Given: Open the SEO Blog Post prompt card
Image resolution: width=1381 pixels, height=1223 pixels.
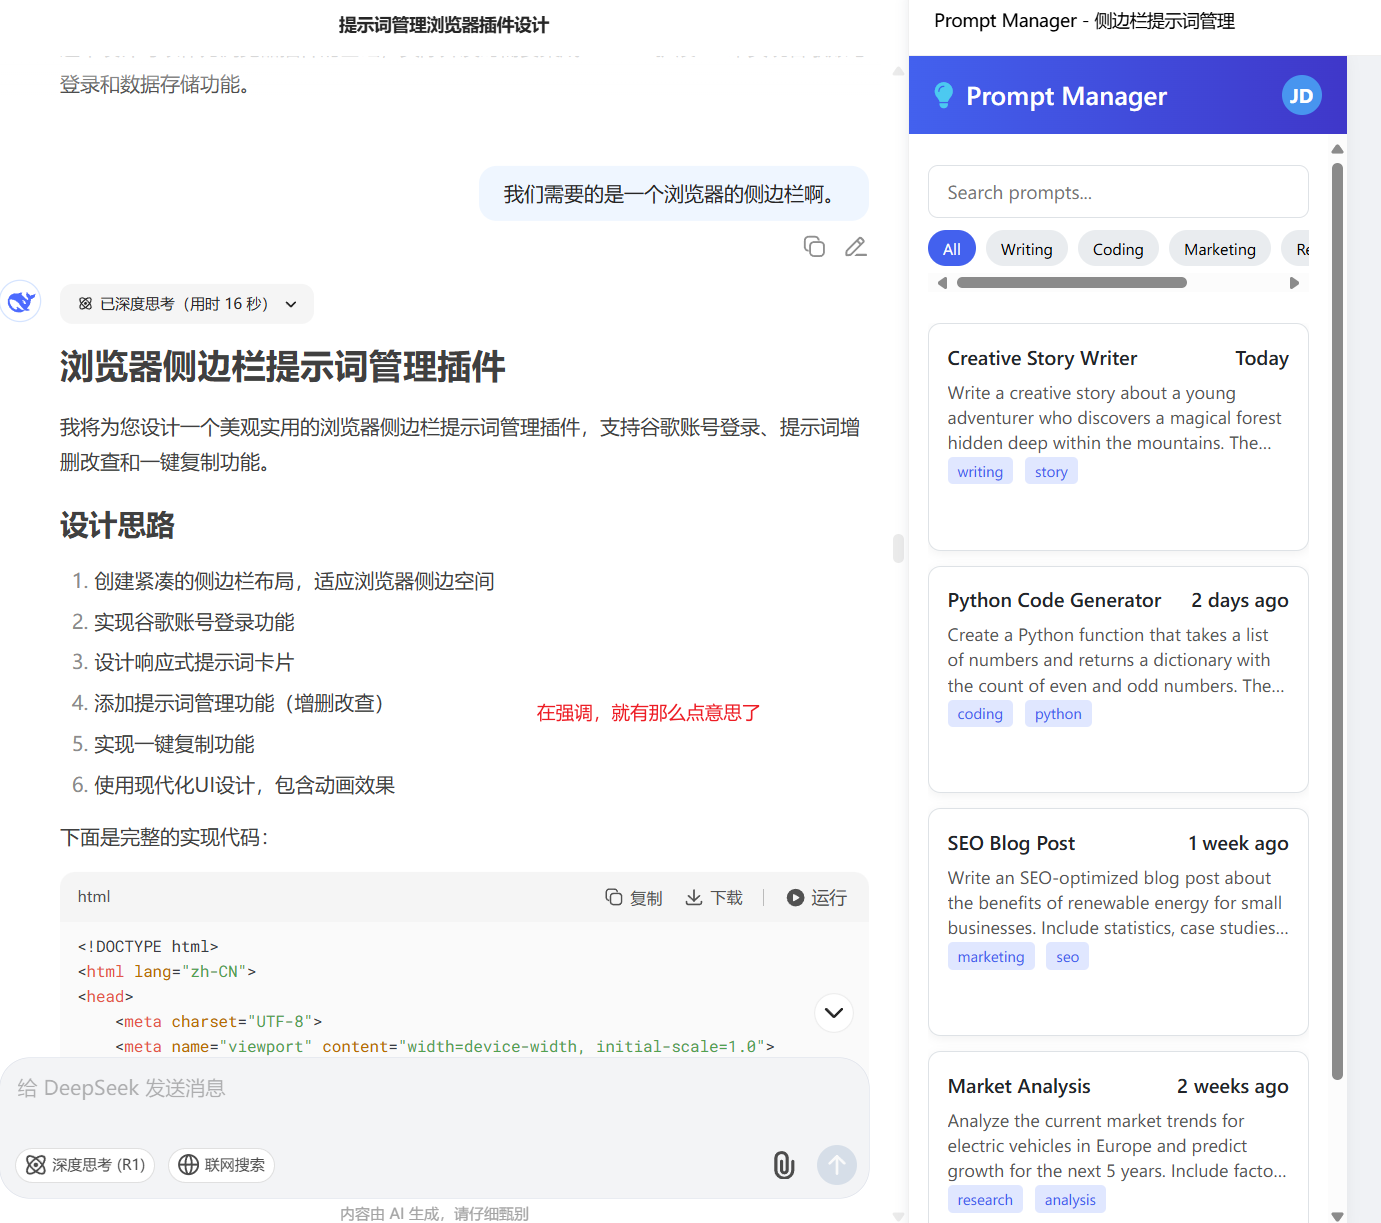Looking at the screenshot, I should [x=1118, y=922].
